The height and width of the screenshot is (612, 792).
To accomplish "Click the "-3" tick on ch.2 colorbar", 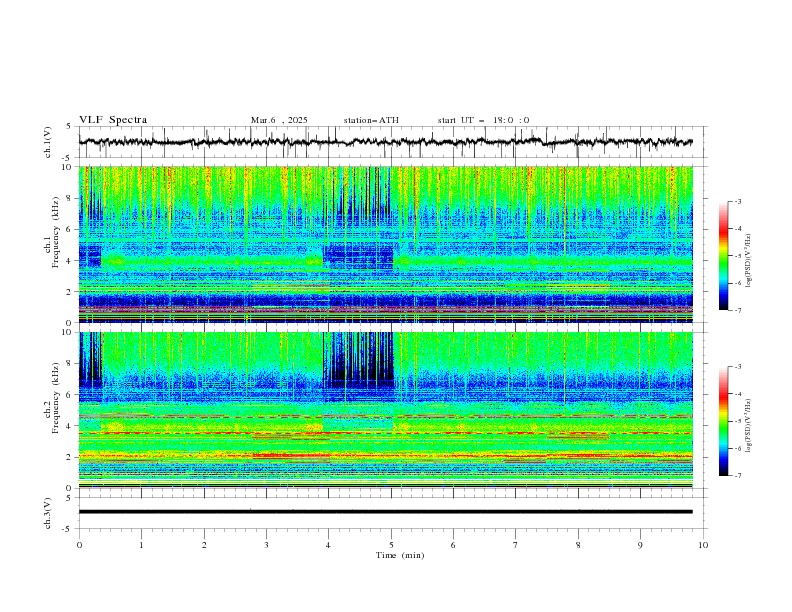I will 738,367.
